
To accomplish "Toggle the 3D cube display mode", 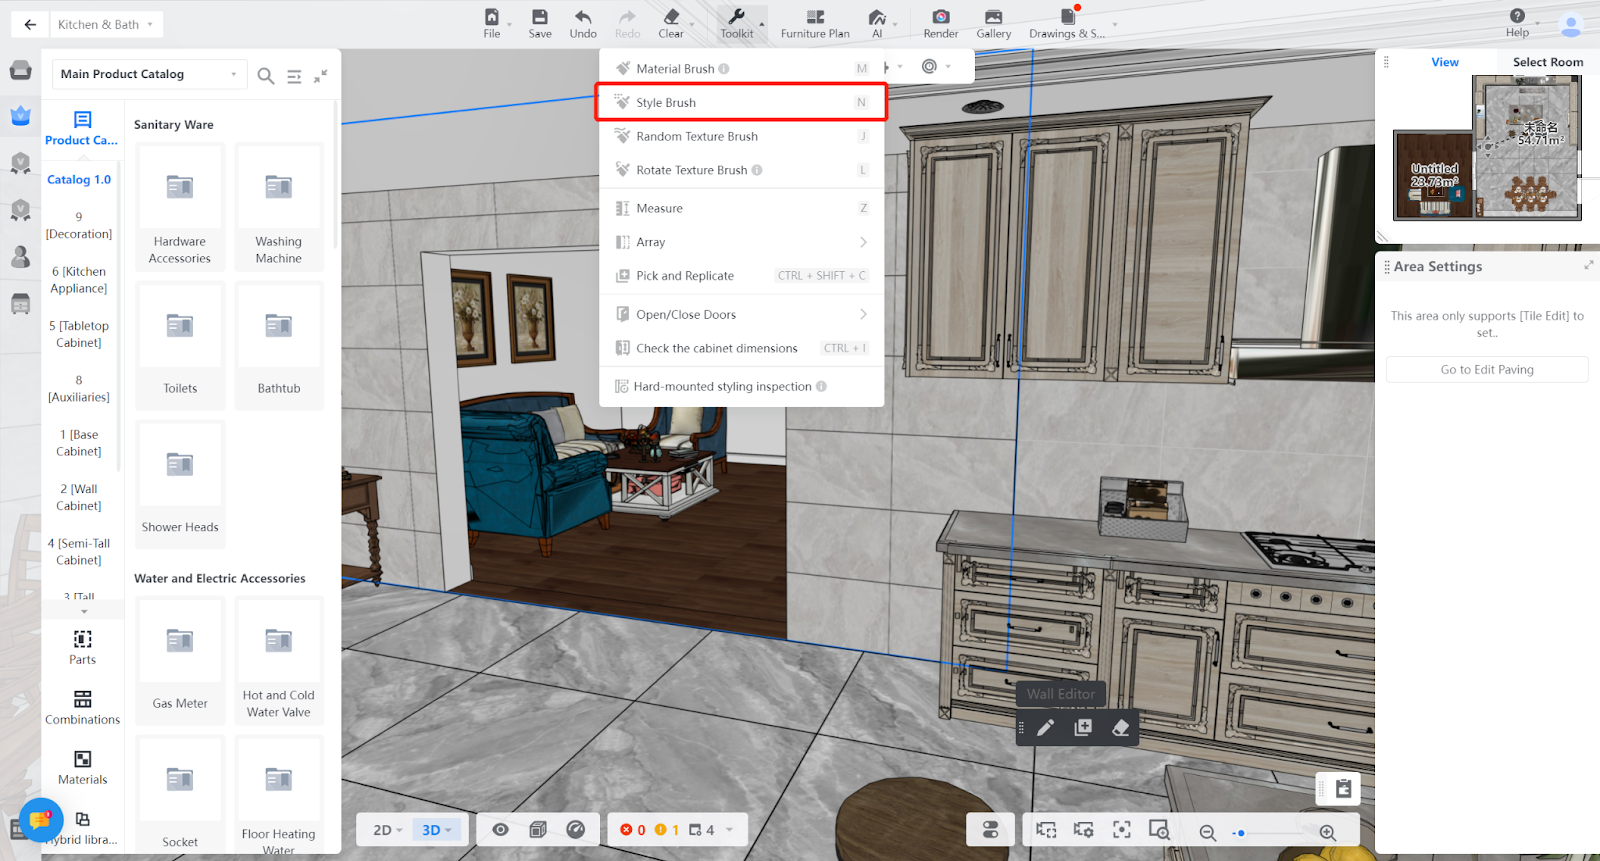I will point(538,830).
